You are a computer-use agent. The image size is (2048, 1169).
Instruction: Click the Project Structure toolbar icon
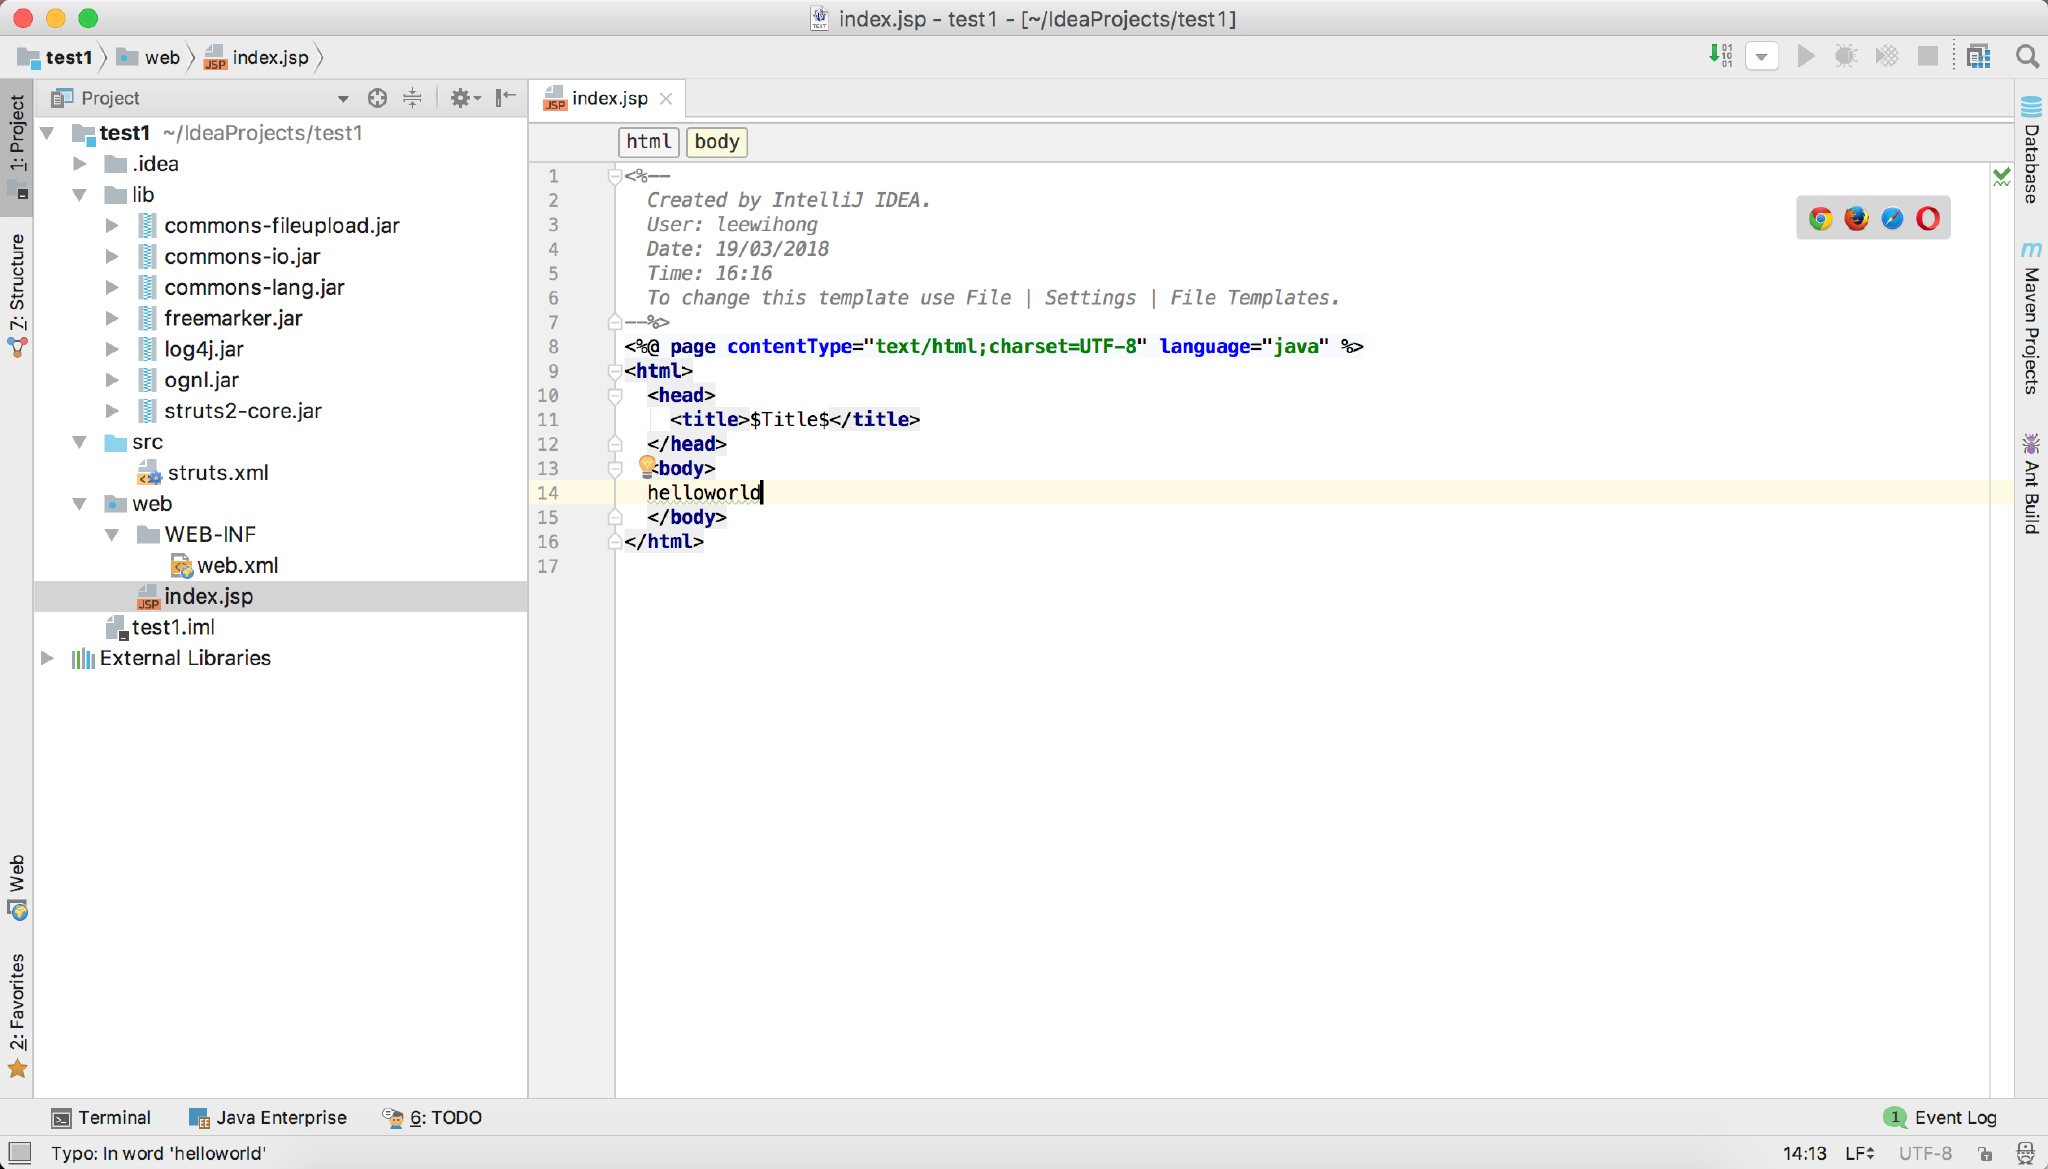(1978, 57)
